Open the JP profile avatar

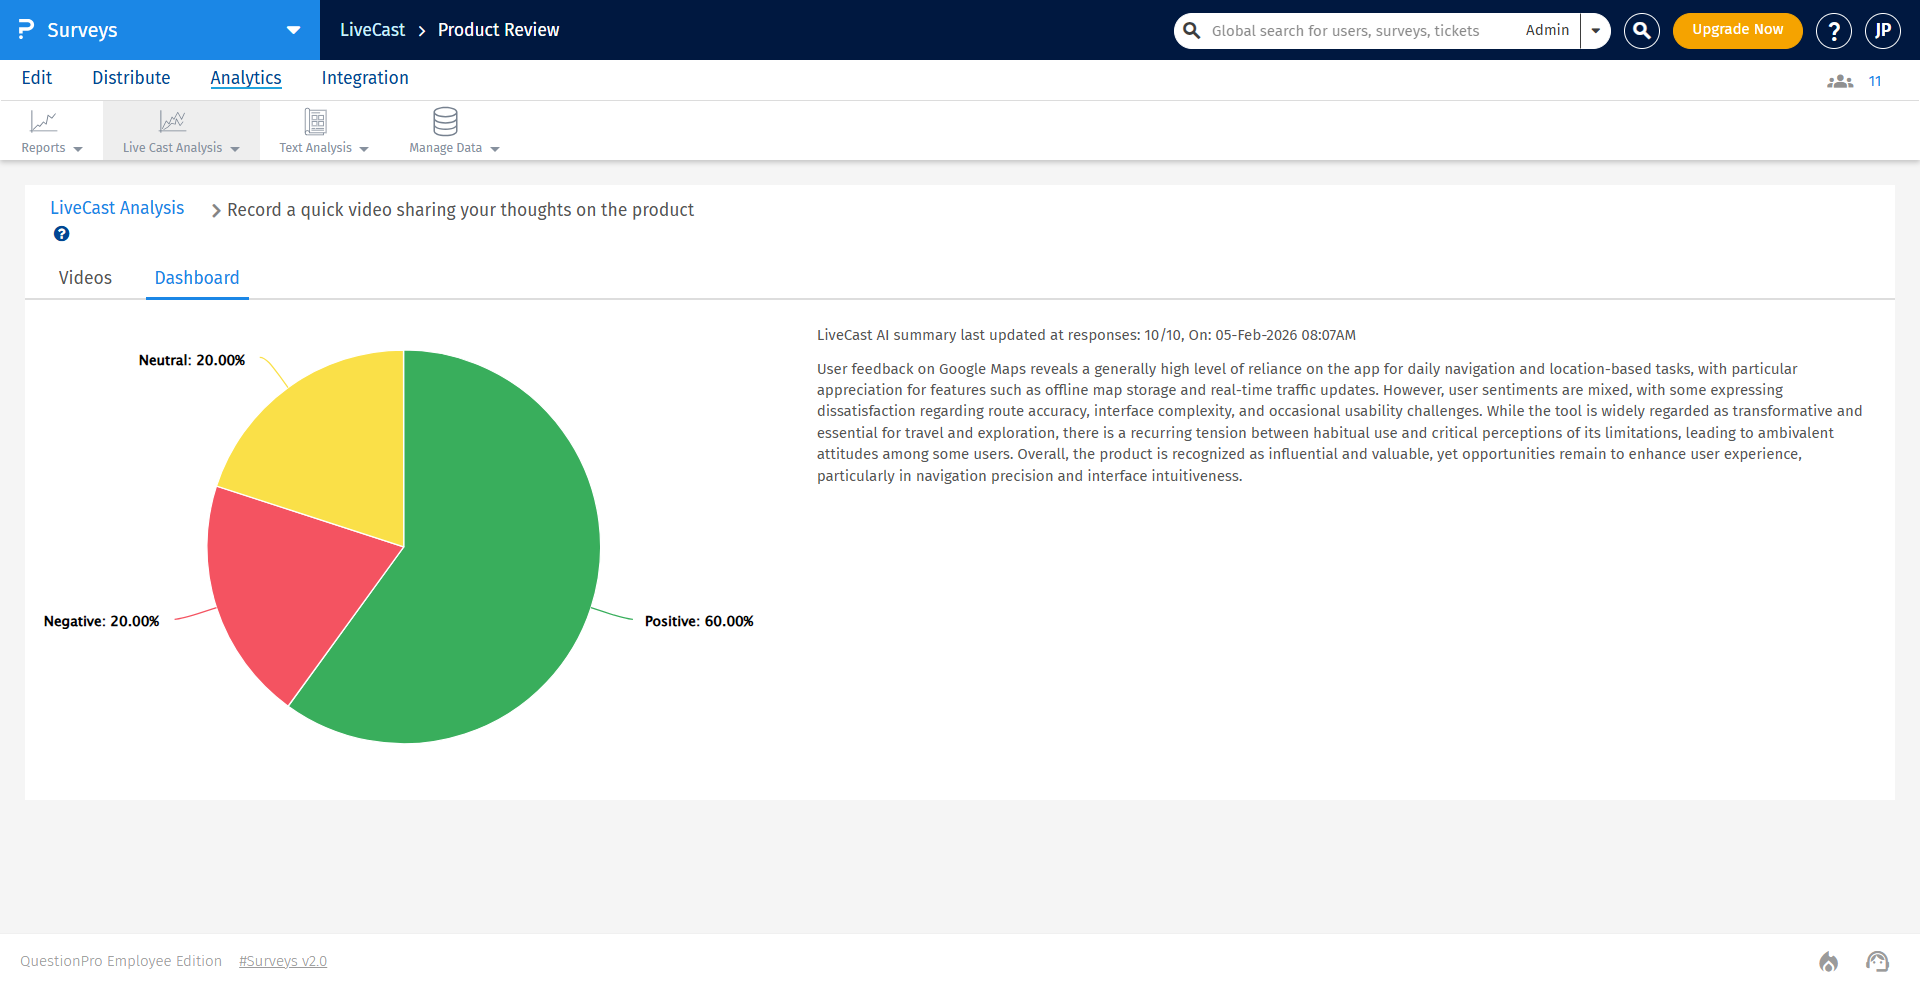[1883, 30]
